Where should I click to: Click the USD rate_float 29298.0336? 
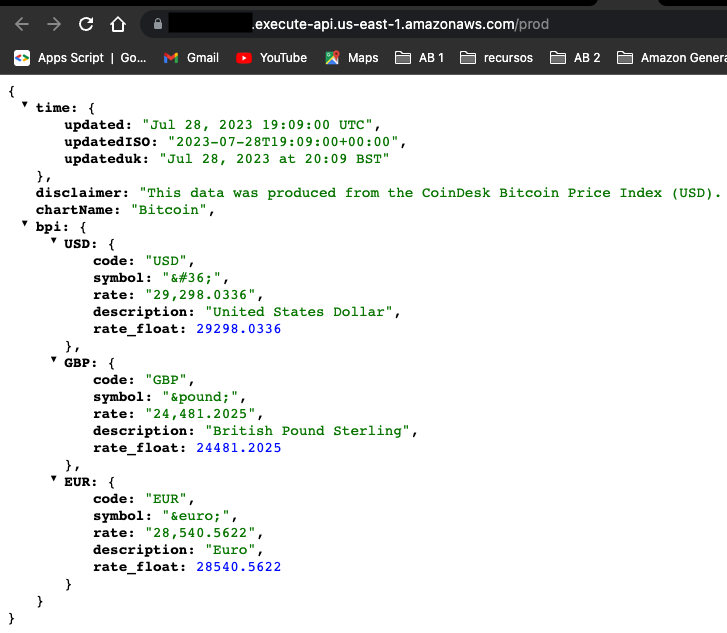point(239,329)
